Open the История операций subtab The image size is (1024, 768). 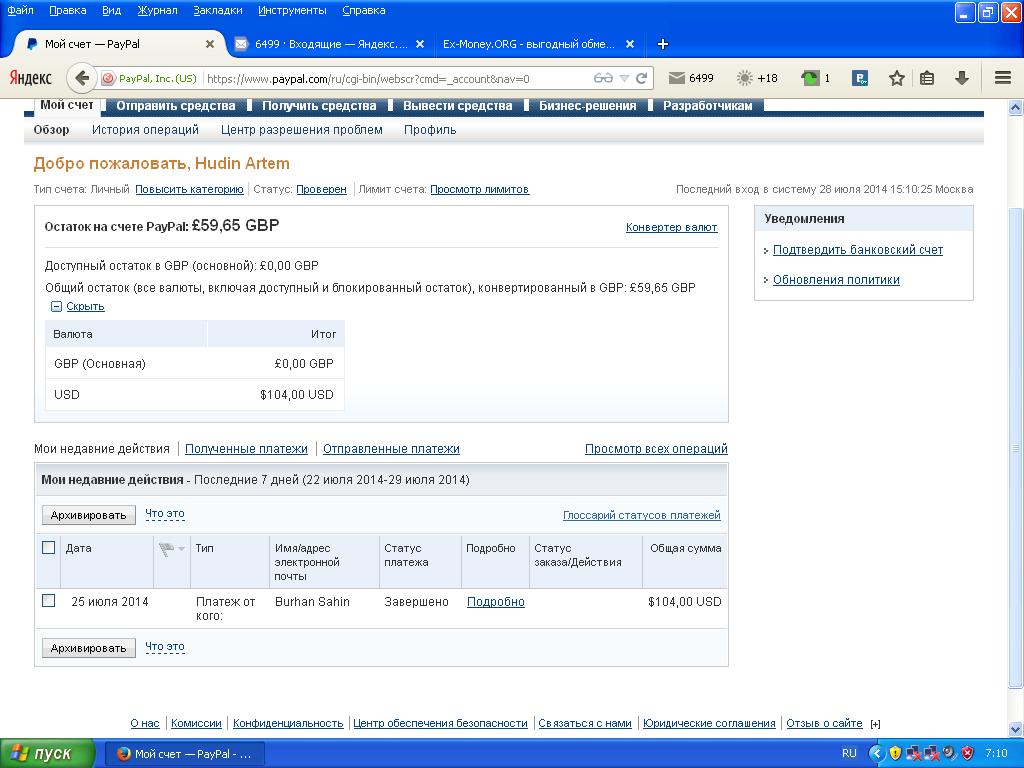click(x=145, y=129)
